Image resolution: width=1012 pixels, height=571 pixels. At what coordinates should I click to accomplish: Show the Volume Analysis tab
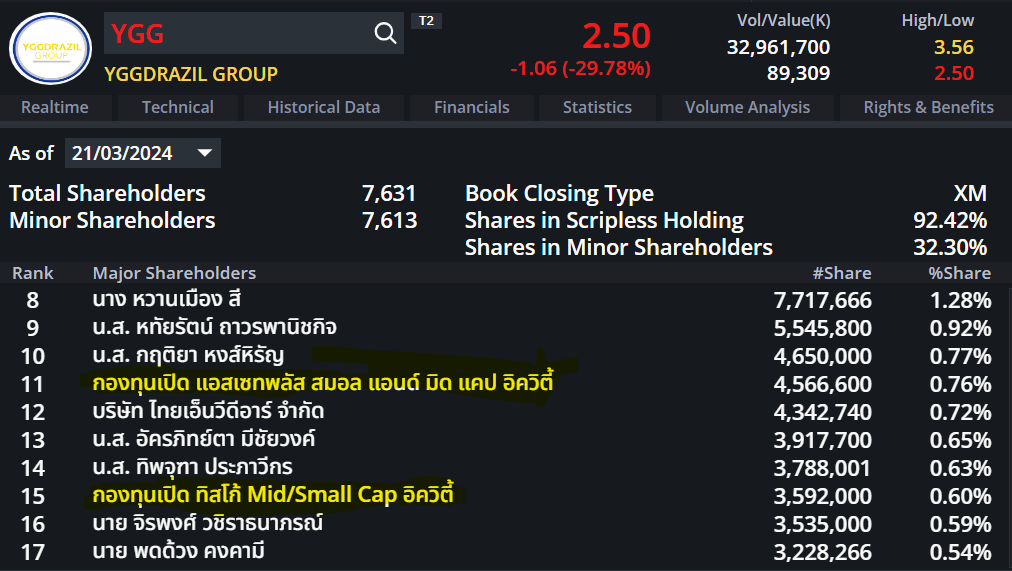coord(747,107)
